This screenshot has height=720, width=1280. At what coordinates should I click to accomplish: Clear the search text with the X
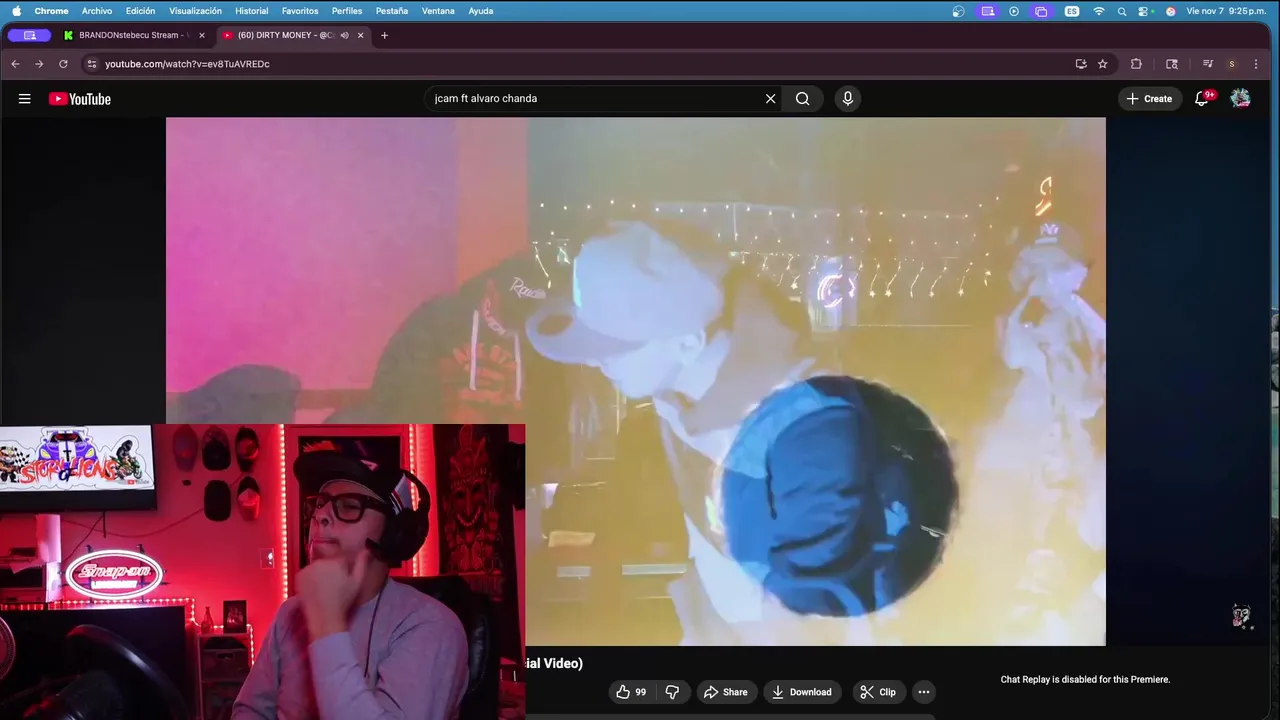coord(770,99)
